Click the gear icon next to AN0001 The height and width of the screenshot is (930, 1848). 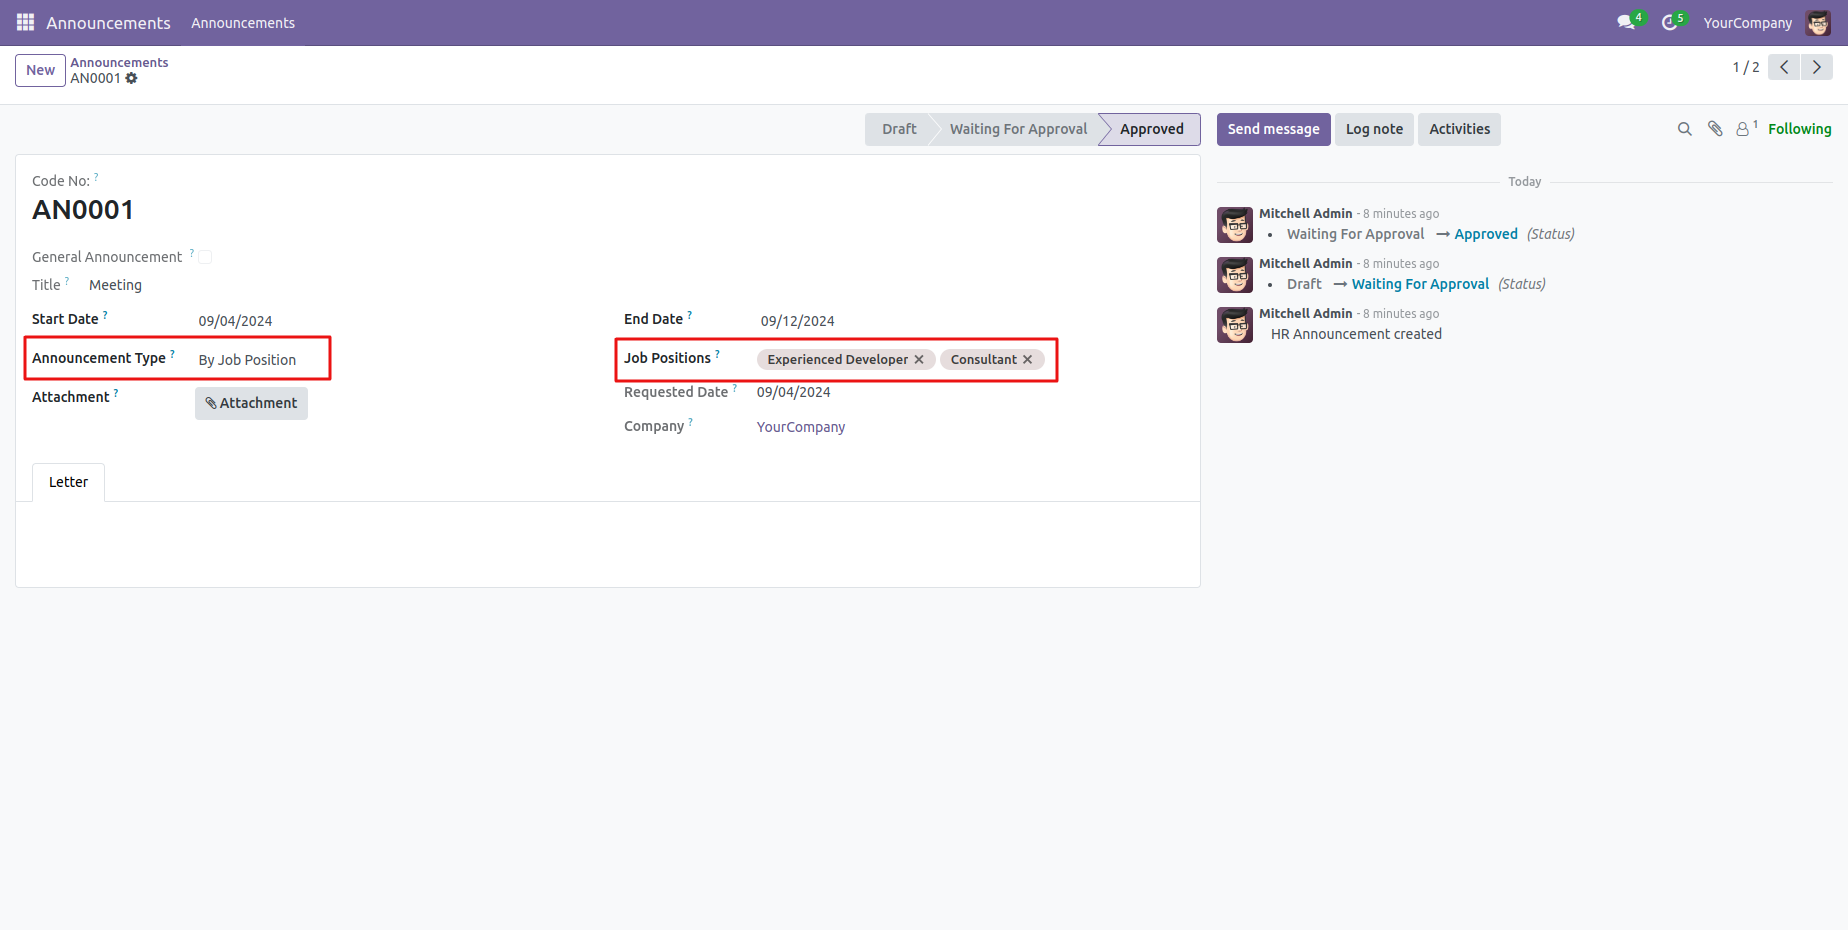pyautogui.click(x=131, y=78)
